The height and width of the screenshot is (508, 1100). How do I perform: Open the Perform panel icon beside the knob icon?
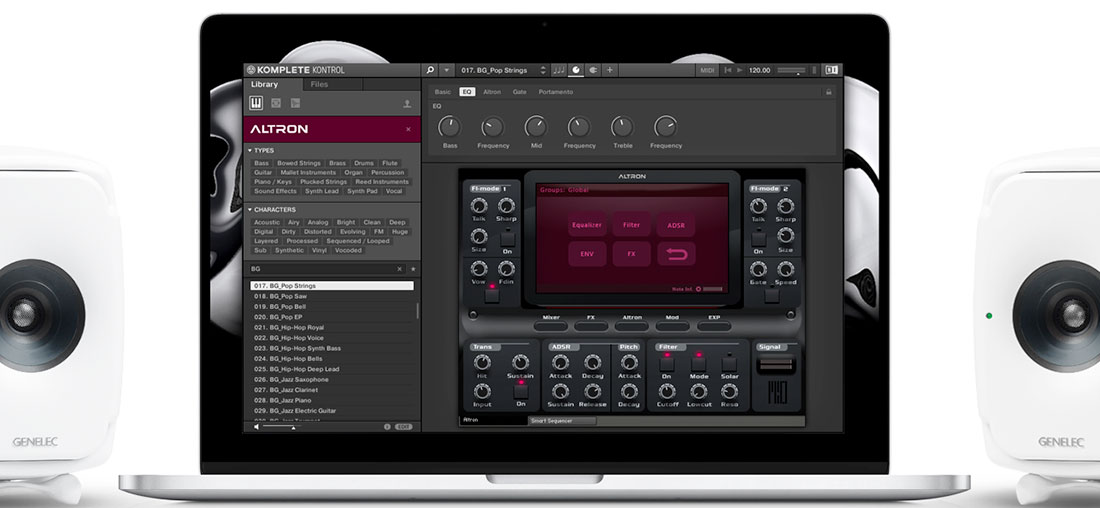point(593,70)
